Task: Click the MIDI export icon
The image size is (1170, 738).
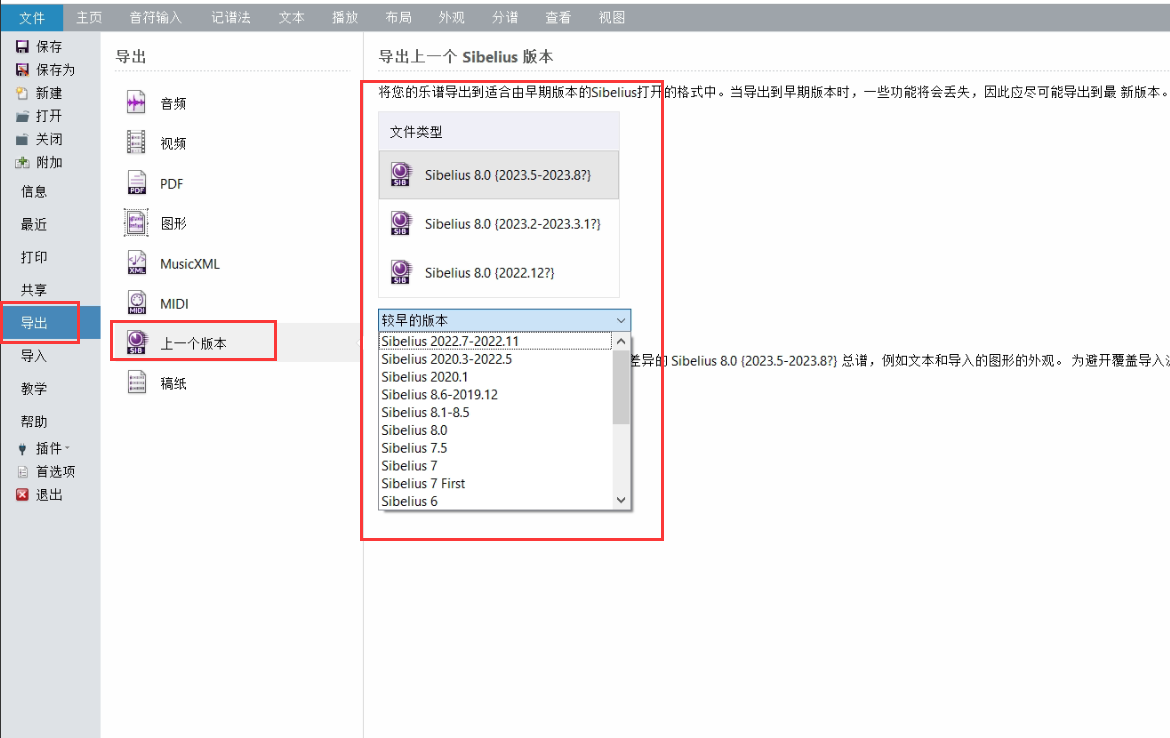Action: (136, 303)
